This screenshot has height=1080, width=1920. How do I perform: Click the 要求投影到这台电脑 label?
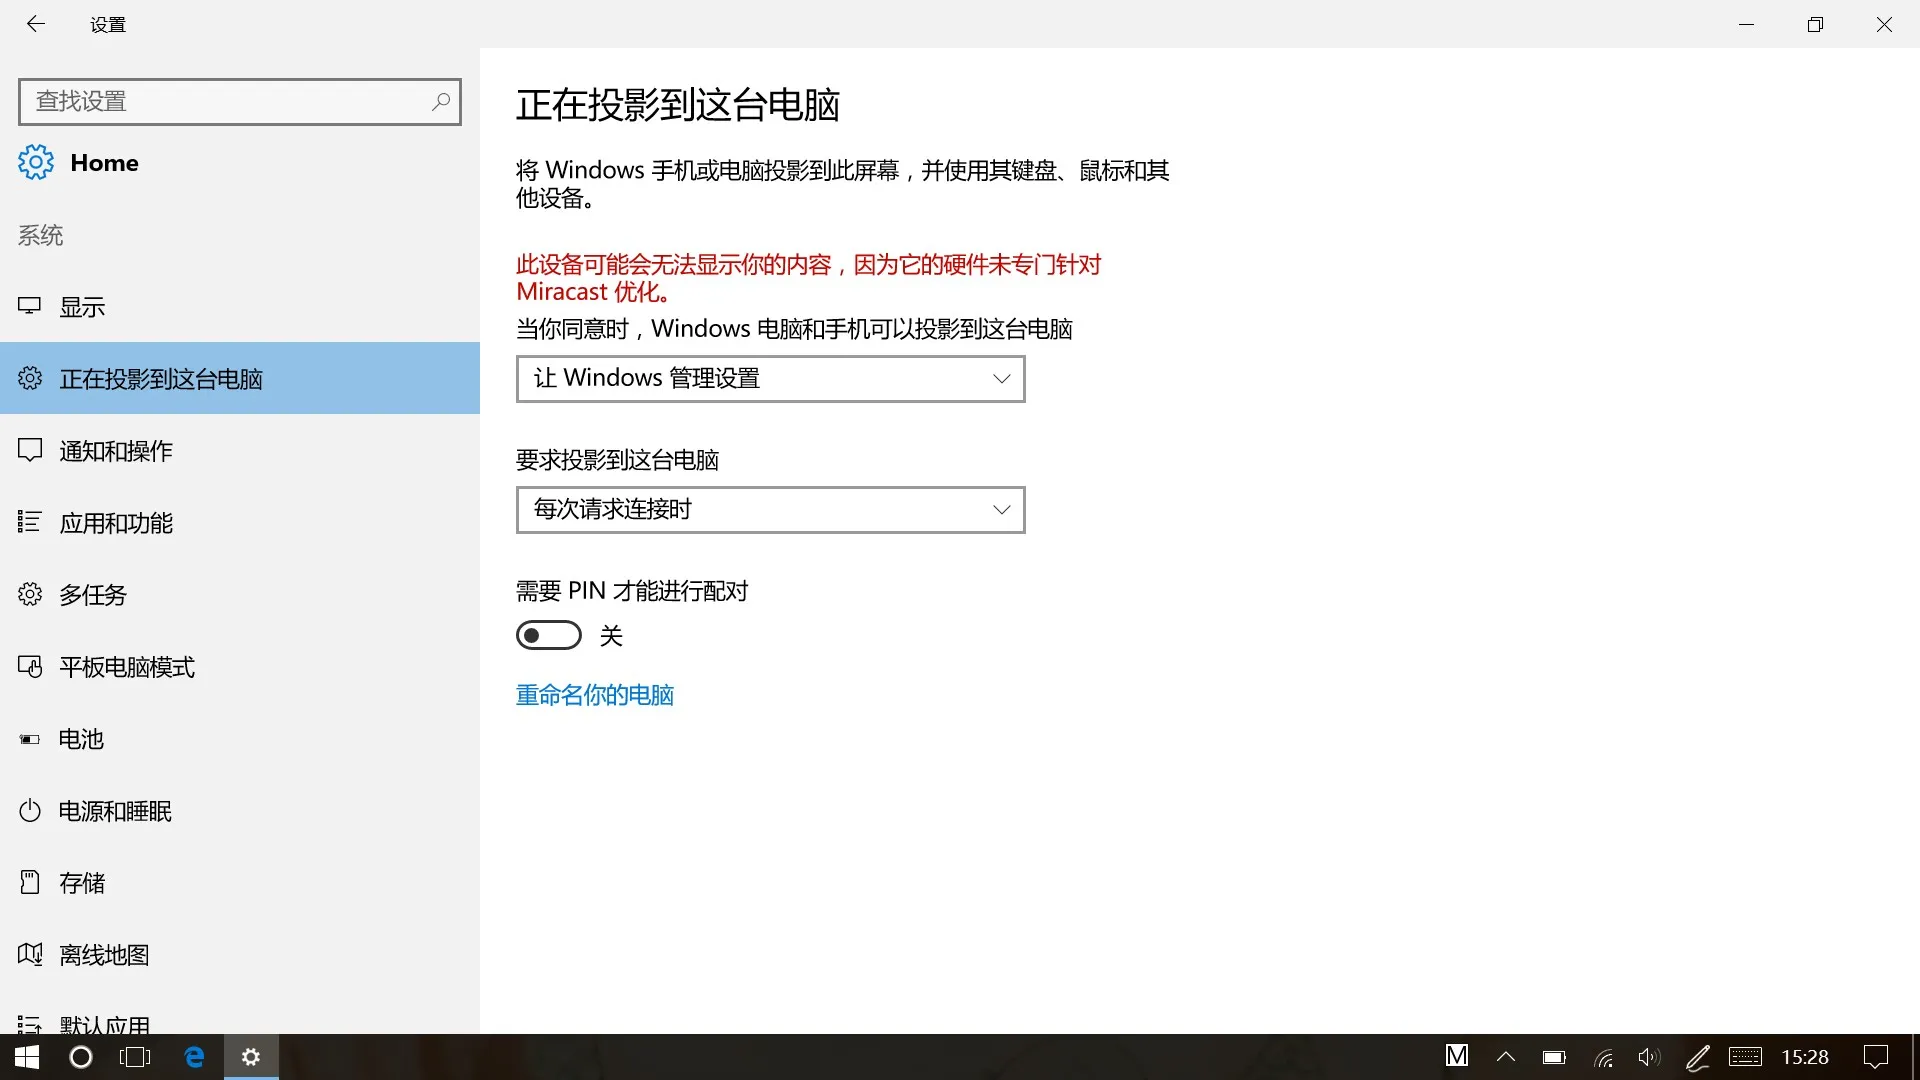617,459
